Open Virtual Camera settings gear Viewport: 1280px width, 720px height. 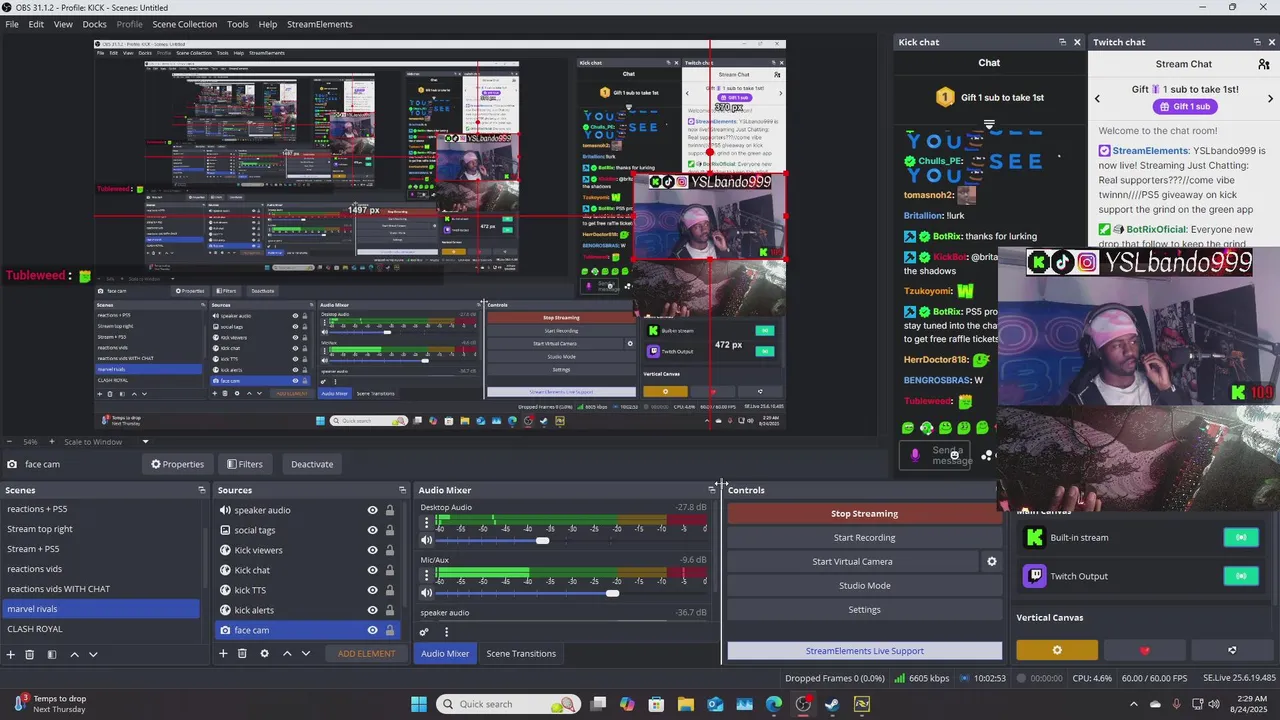tap(992, 562)
